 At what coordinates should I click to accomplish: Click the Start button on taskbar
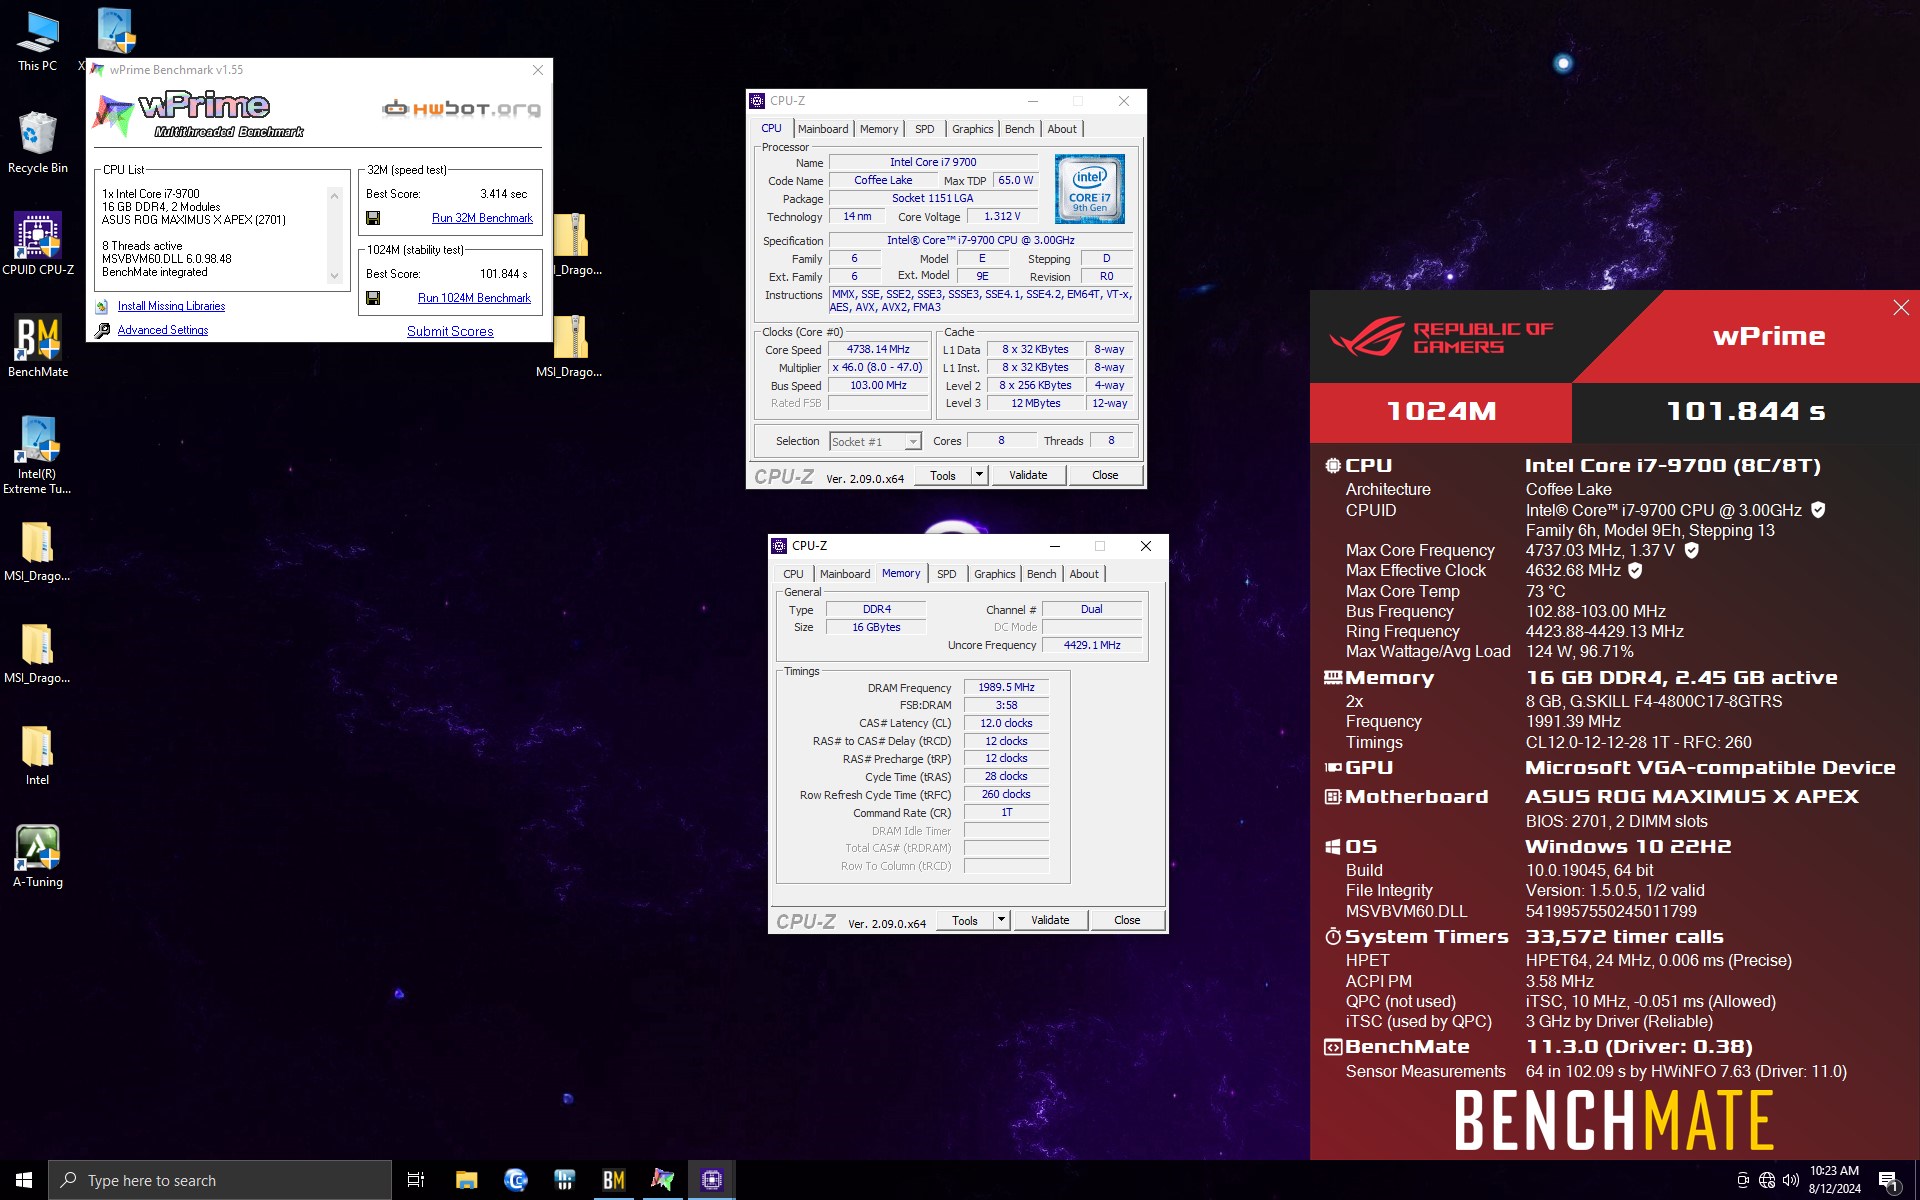pos(24,1180)
